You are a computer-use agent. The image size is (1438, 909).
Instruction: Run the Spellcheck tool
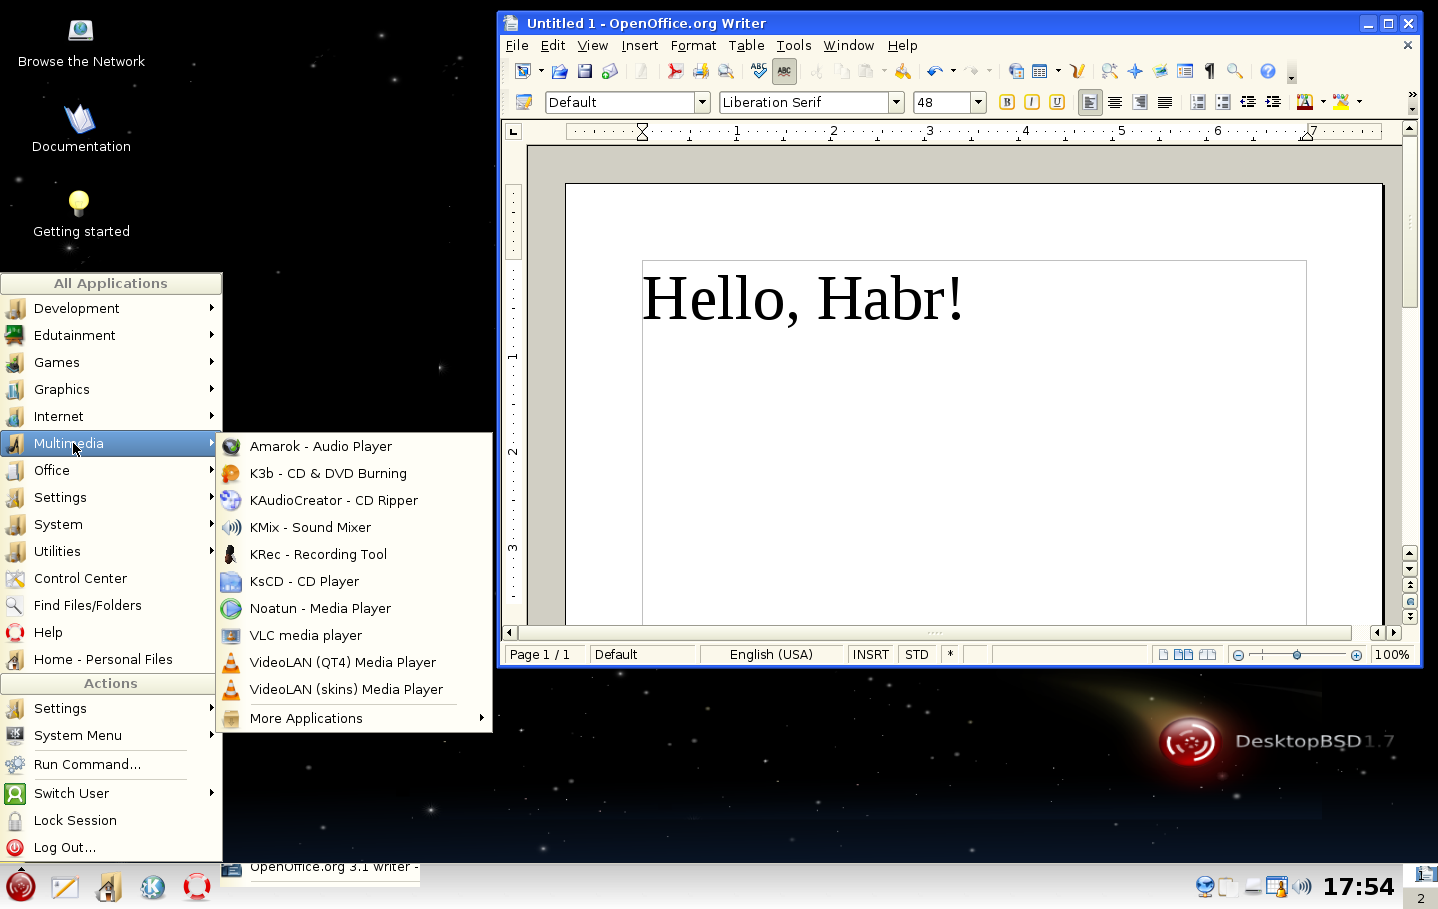click(x=759, y=71)
